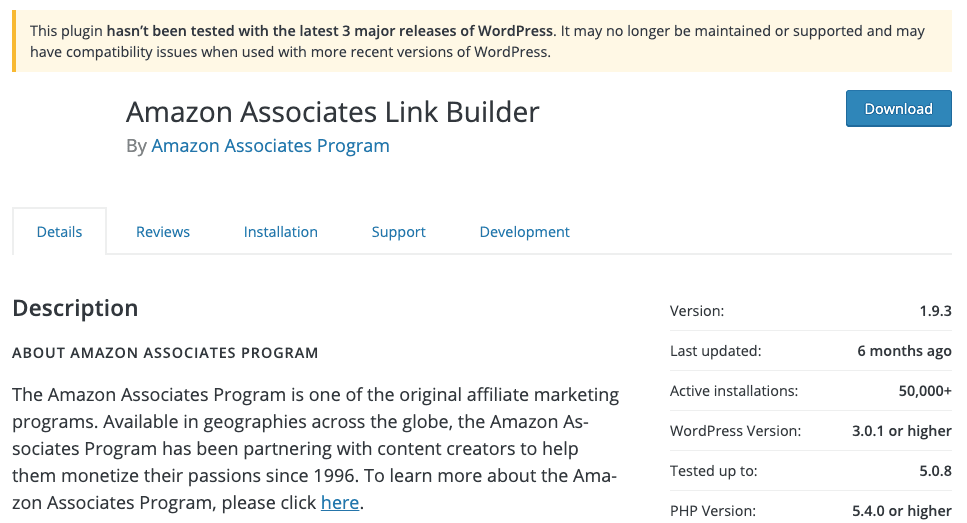The width and height of the screenshot is (967, 523).
Task: Click the About Amazon Associates Program subheading
Action: (165, 353)
